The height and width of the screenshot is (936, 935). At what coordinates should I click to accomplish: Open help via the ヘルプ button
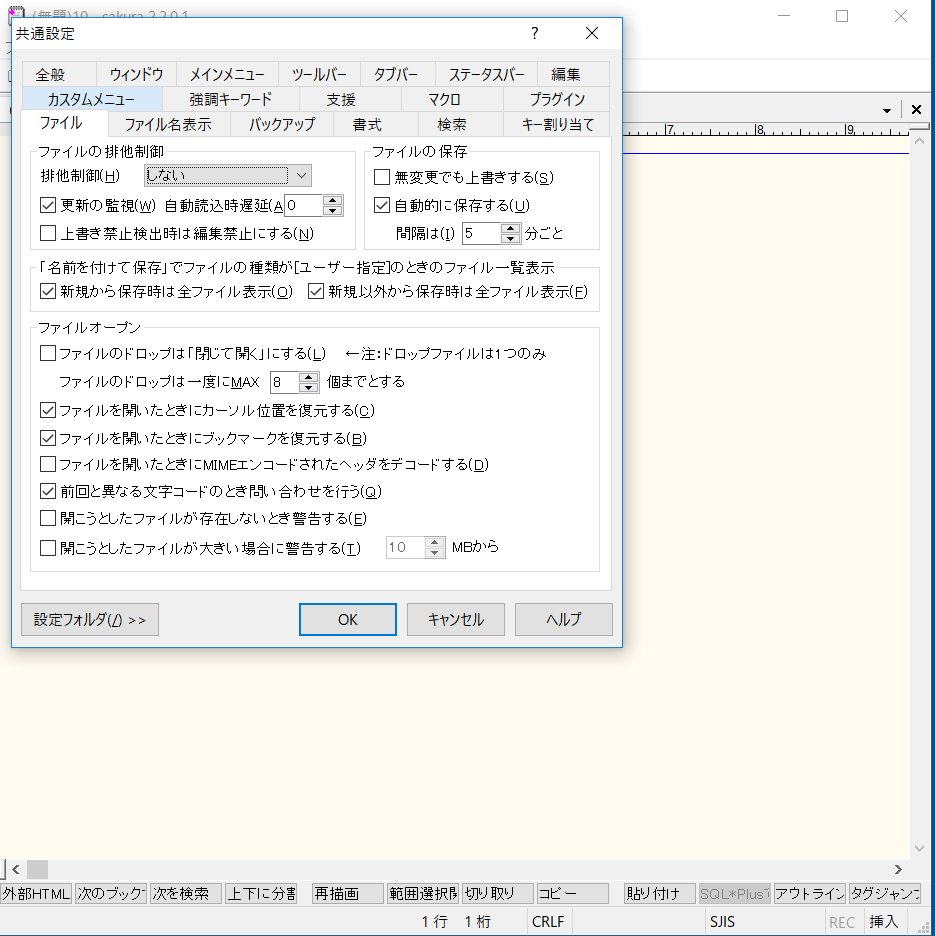[563, 619]
